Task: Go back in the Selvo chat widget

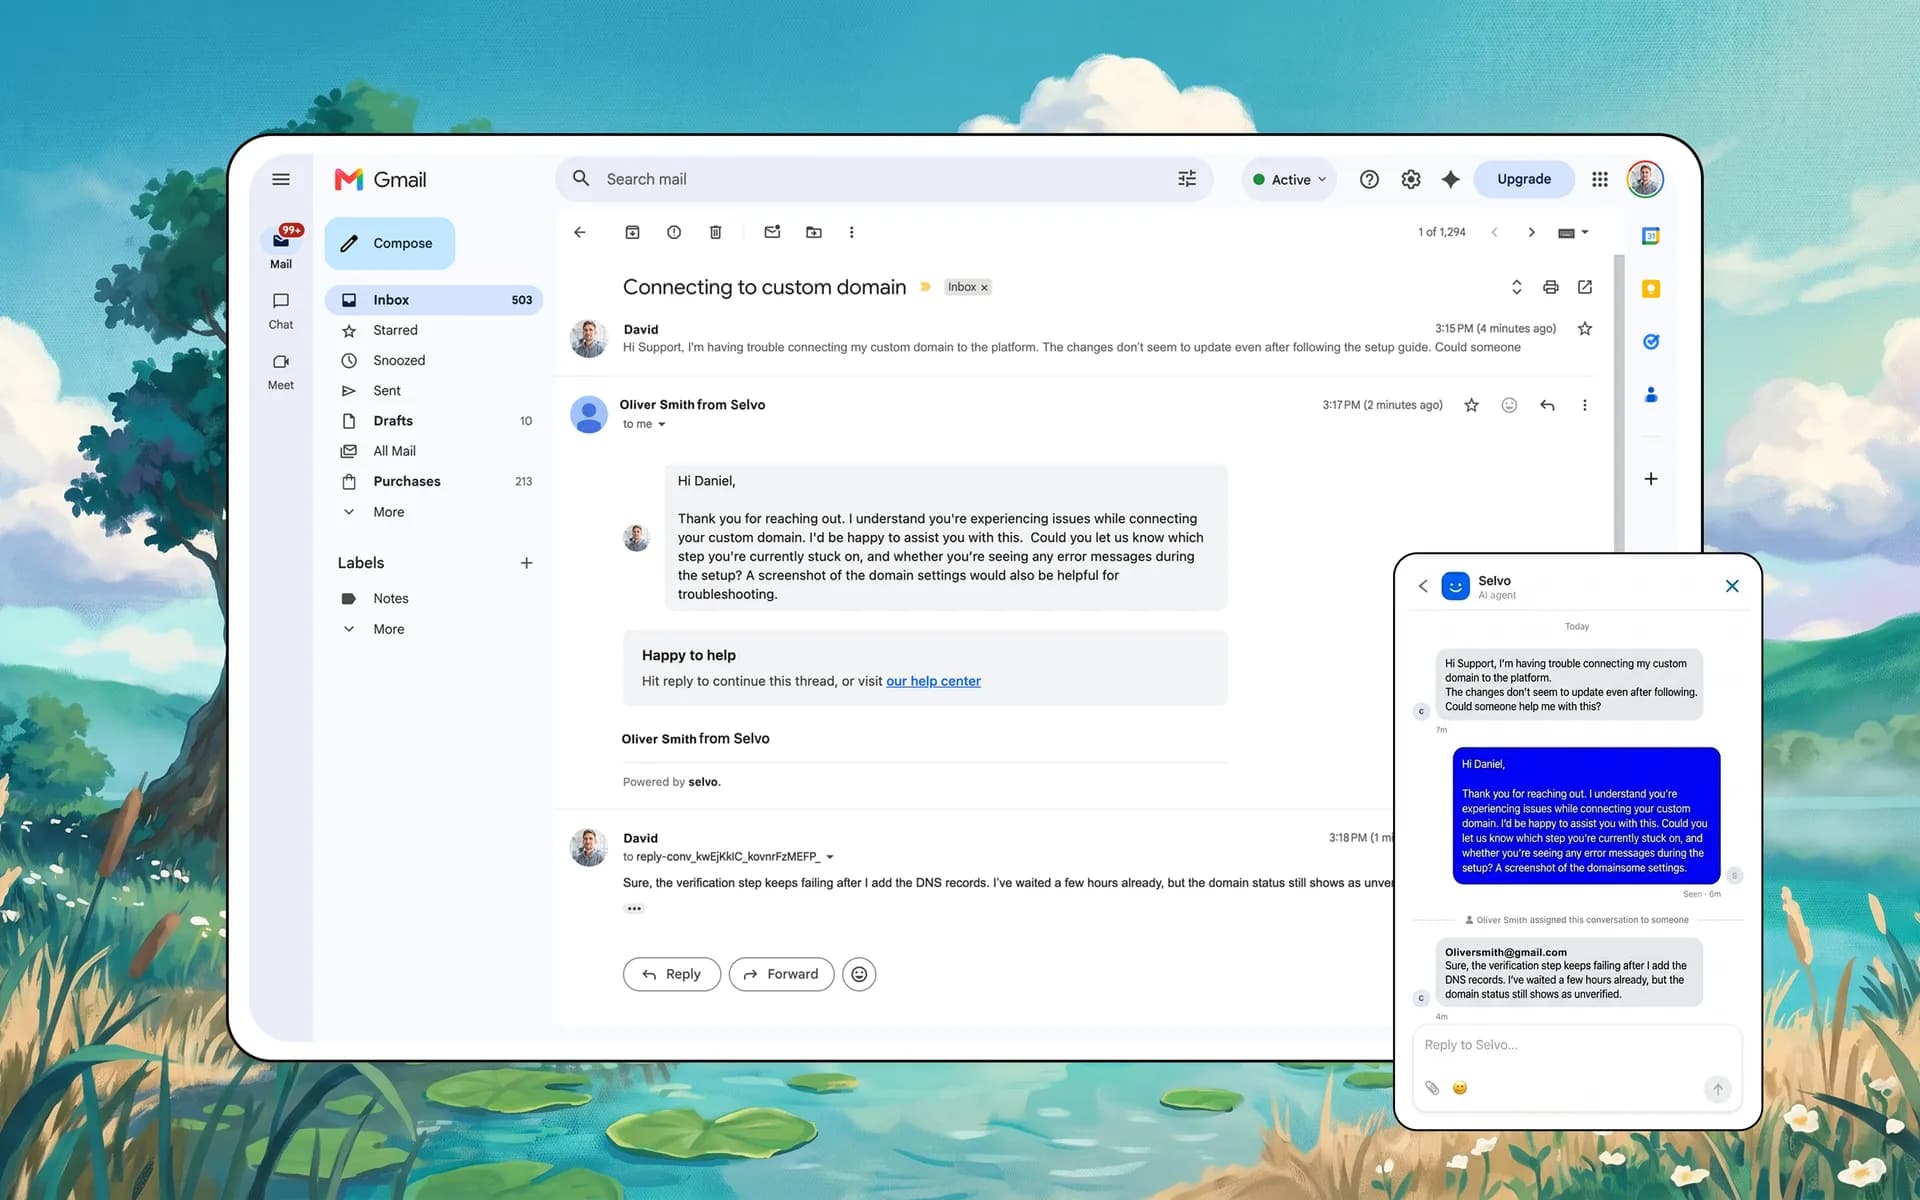Action: (x=1423, y=586)
